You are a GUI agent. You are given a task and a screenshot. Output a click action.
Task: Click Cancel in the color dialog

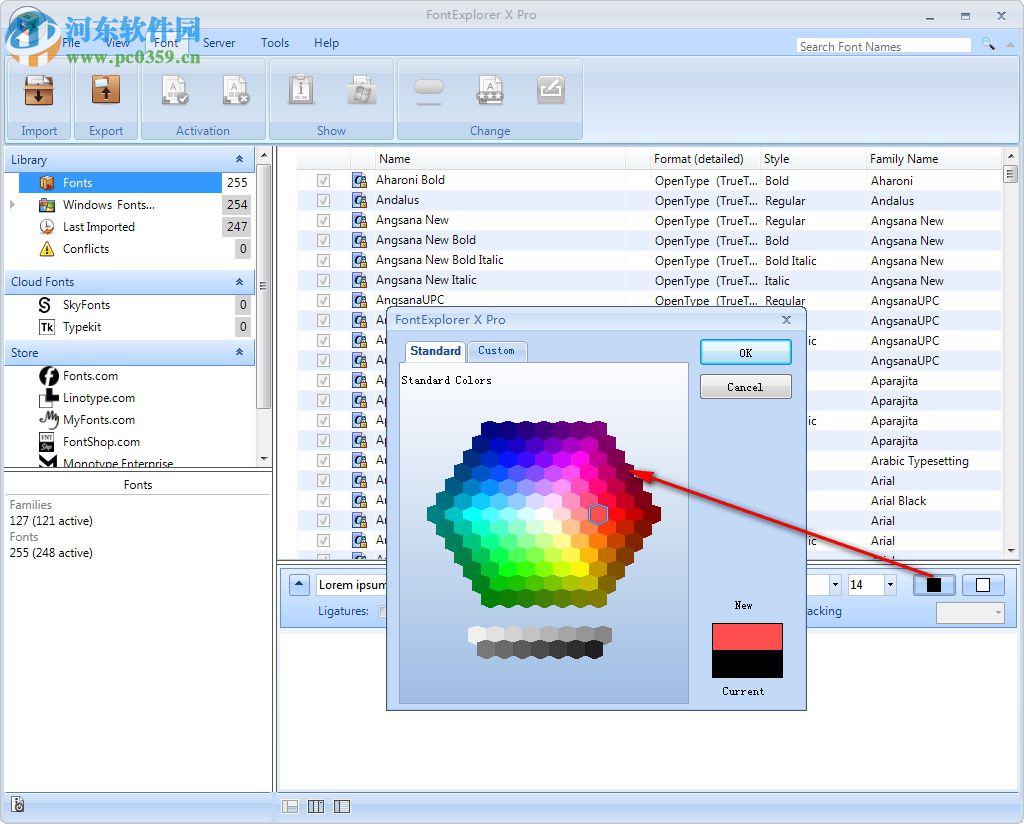coord(745,387)
